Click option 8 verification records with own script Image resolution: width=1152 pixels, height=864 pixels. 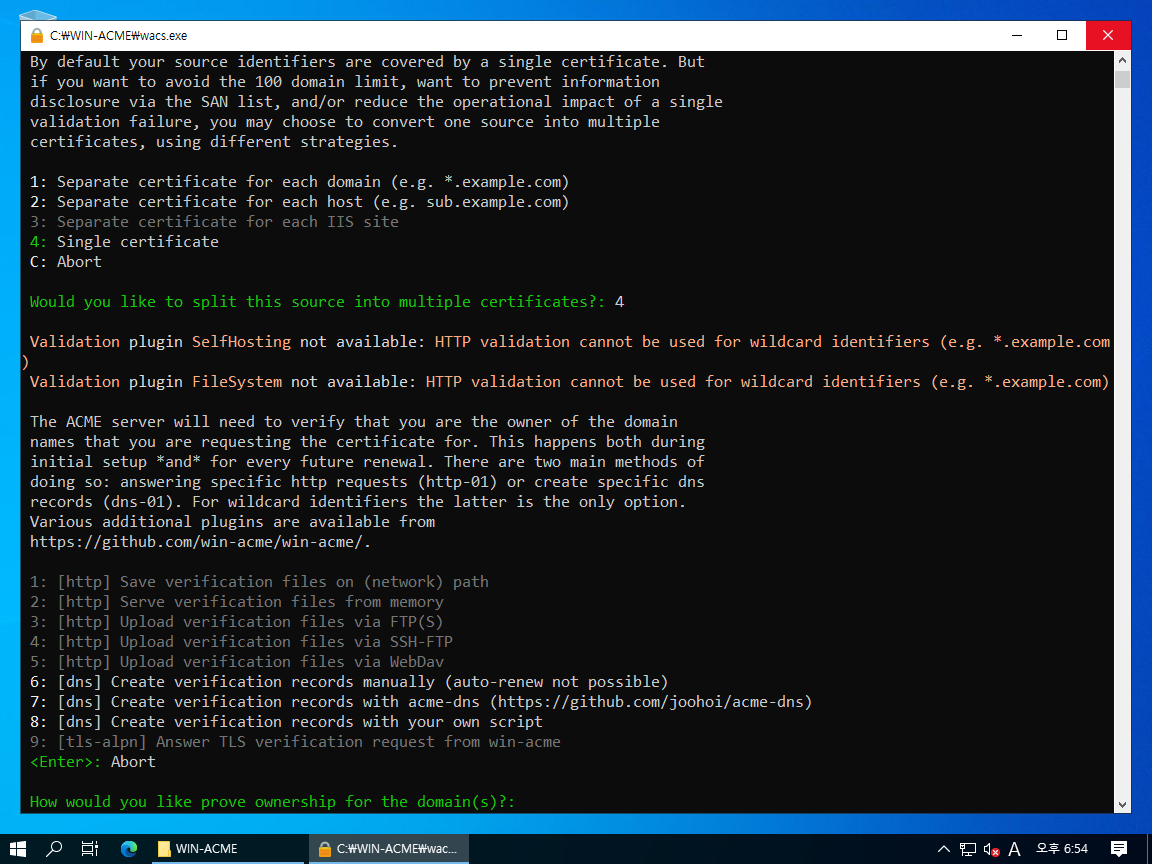pyautogui.click(x=287, y=721)
